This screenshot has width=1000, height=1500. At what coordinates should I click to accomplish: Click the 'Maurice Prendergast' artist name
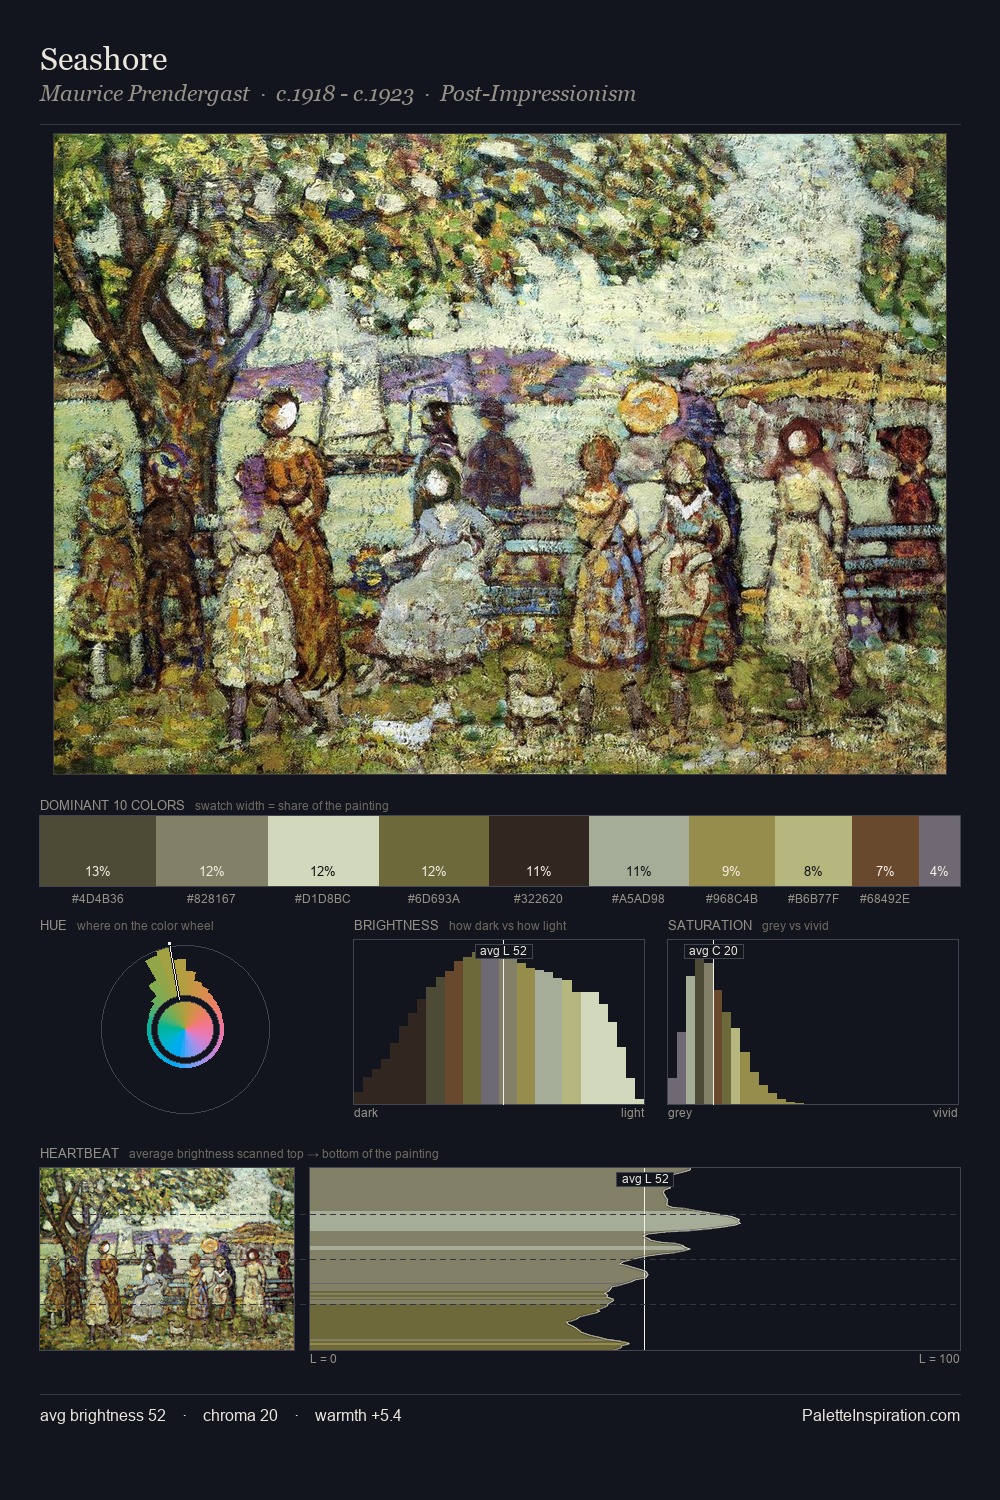pos(144,94)
